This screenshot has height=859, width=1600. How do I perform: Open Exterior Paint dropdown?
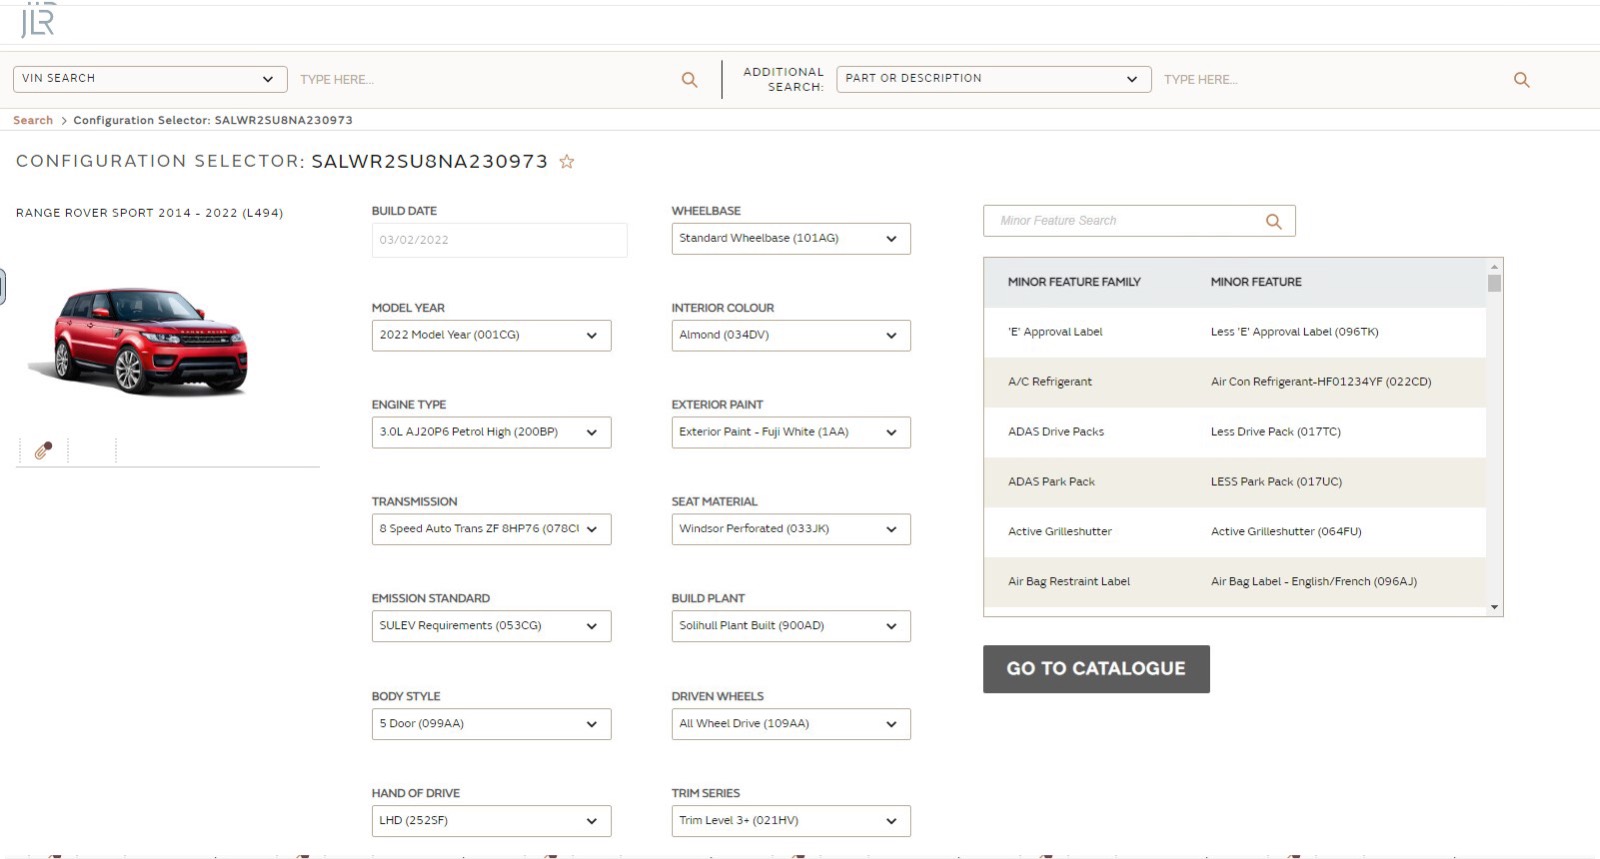click(791, 432)
